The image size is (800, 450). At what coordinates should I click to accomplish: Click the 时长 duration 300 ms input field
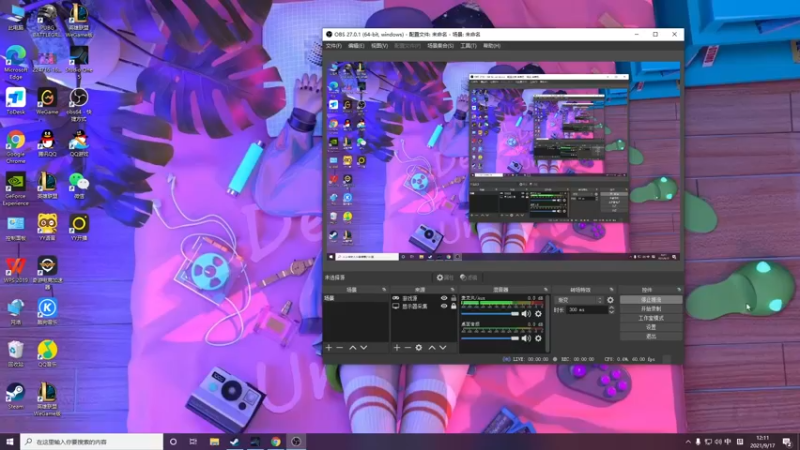[587, 310]
